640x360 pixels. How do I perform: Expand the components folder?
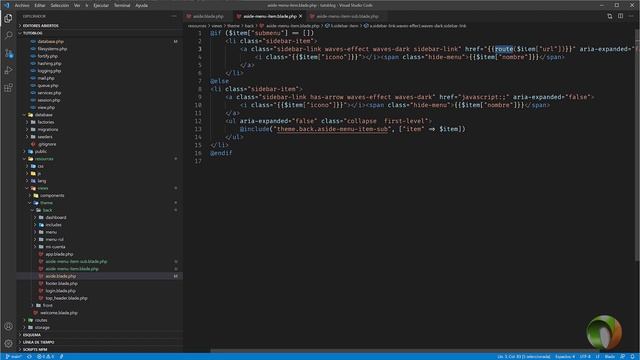52,196
